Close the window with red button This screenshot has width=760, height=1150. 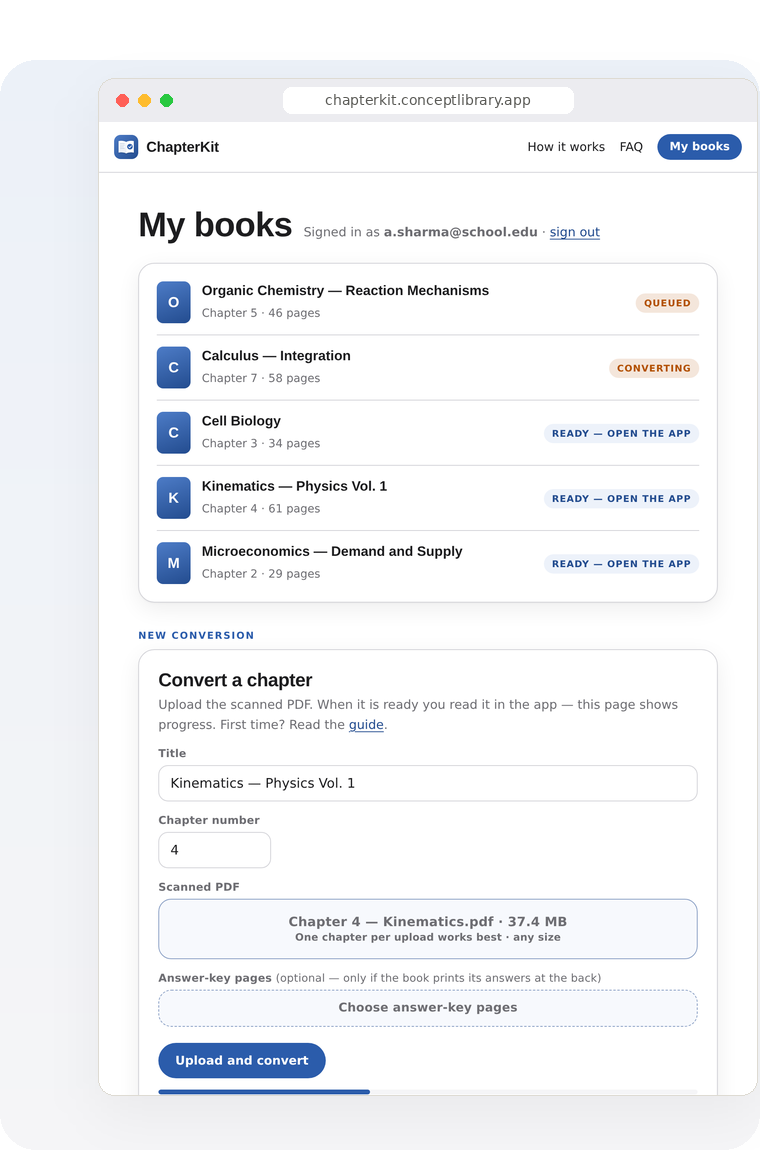click(123, 100)
